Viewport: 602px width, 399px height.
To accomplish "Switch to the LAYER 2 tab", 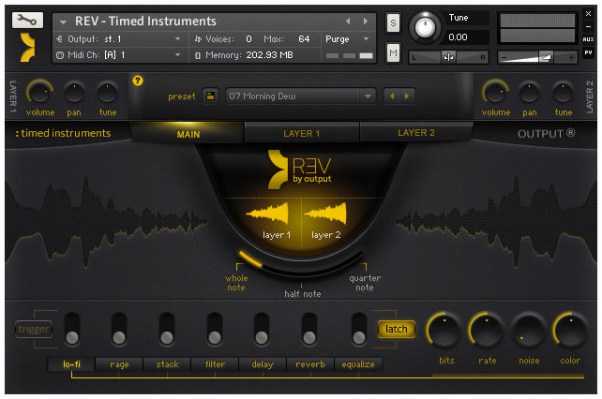I will [416, 132].
